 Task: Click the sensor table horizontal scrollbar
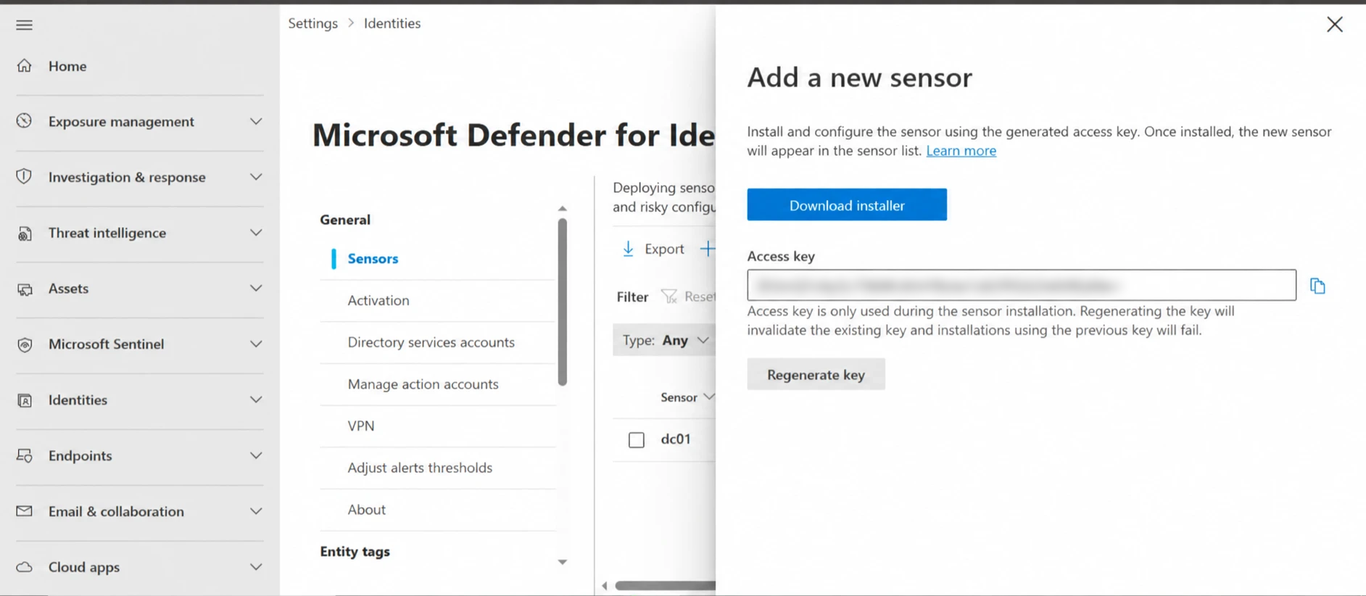665,586
